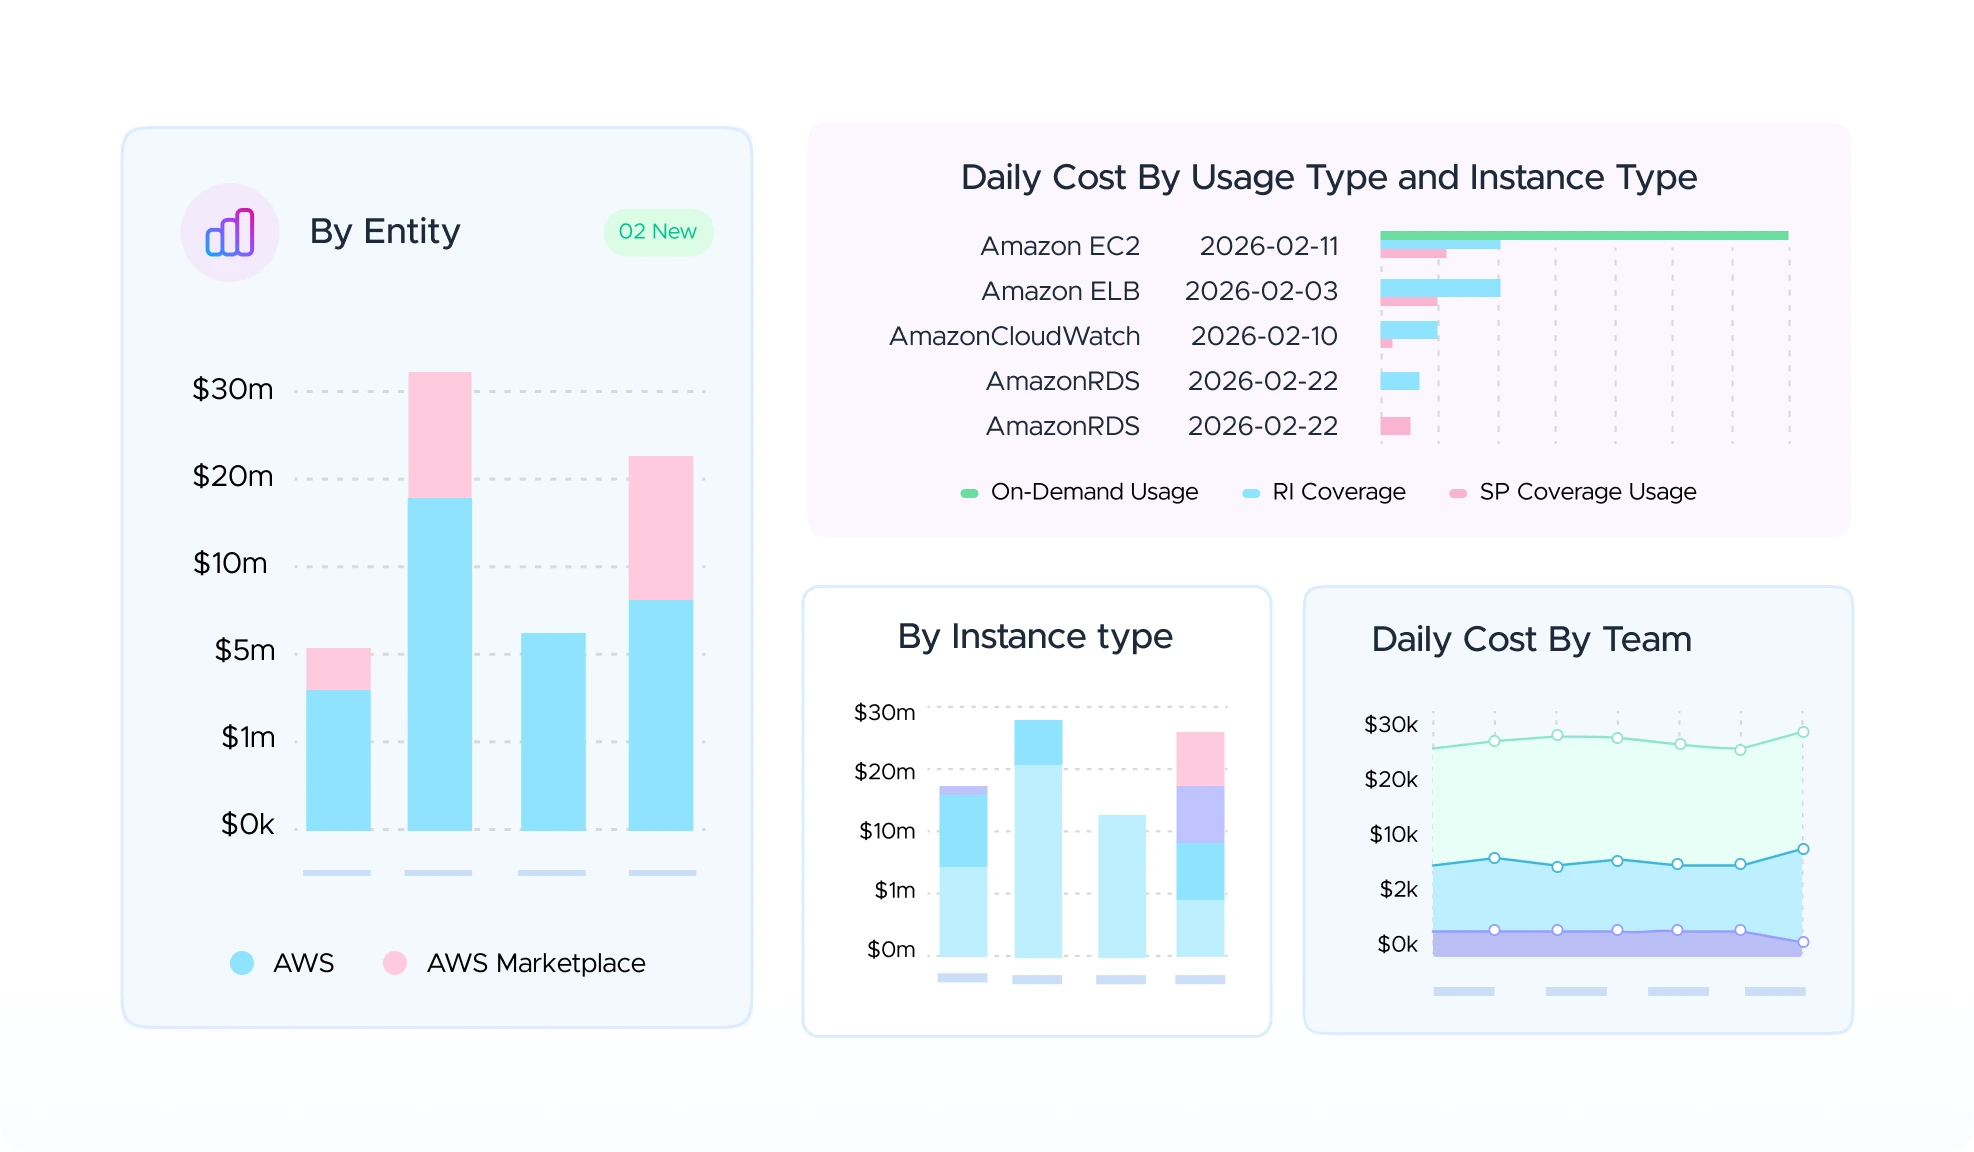Viewport: 1974px width, 1152px height.
Task: Click Amazon EC2's green On-Demand Usage bar
Action: point(1584,236)
